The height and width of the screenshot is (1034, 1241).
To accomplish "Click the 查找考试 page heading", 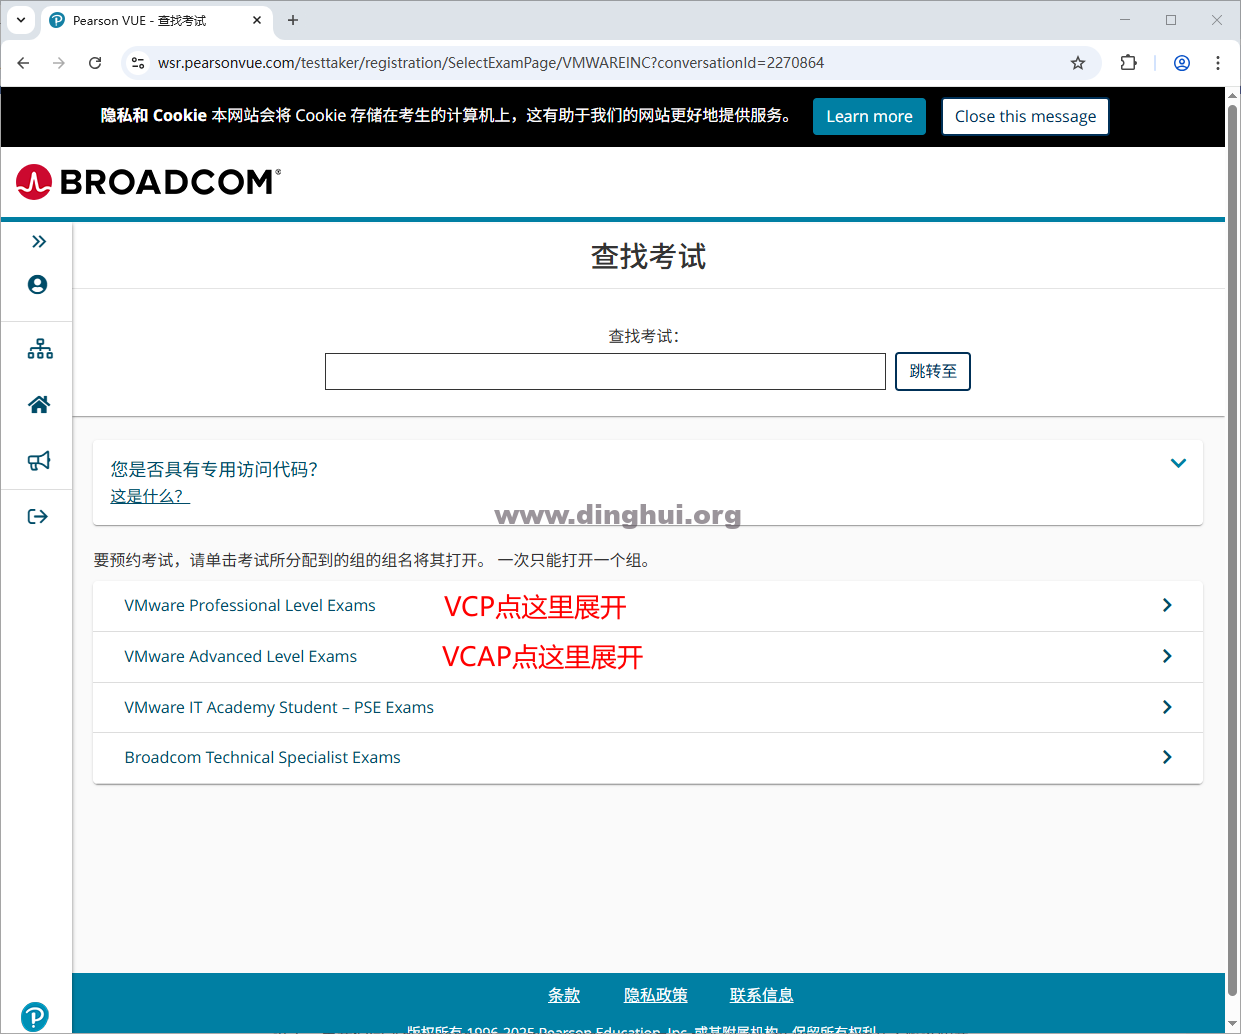I will [649, 256].
